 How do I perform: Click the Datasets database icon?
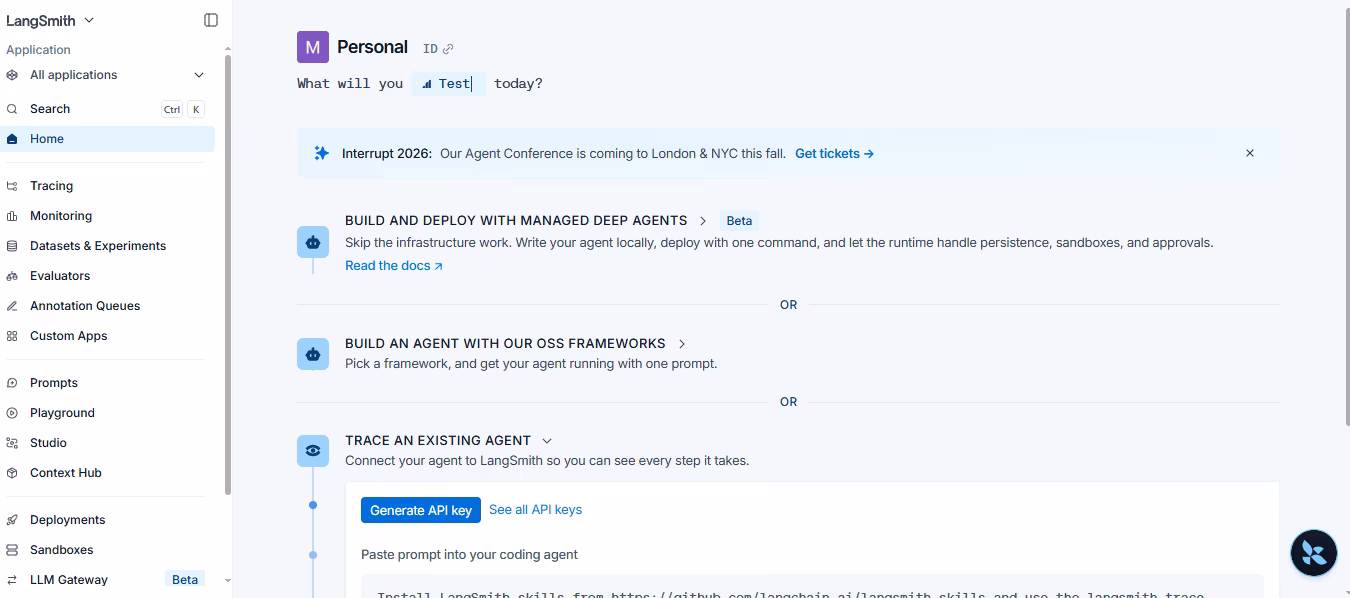(12, 246)
